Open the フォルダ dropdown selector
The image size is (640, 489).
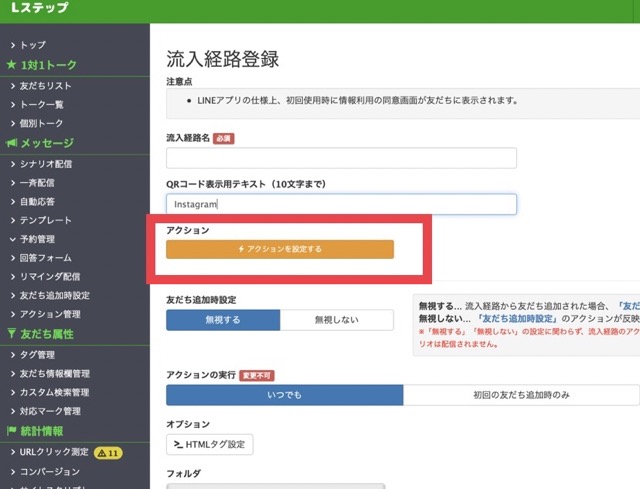[275, 486]
